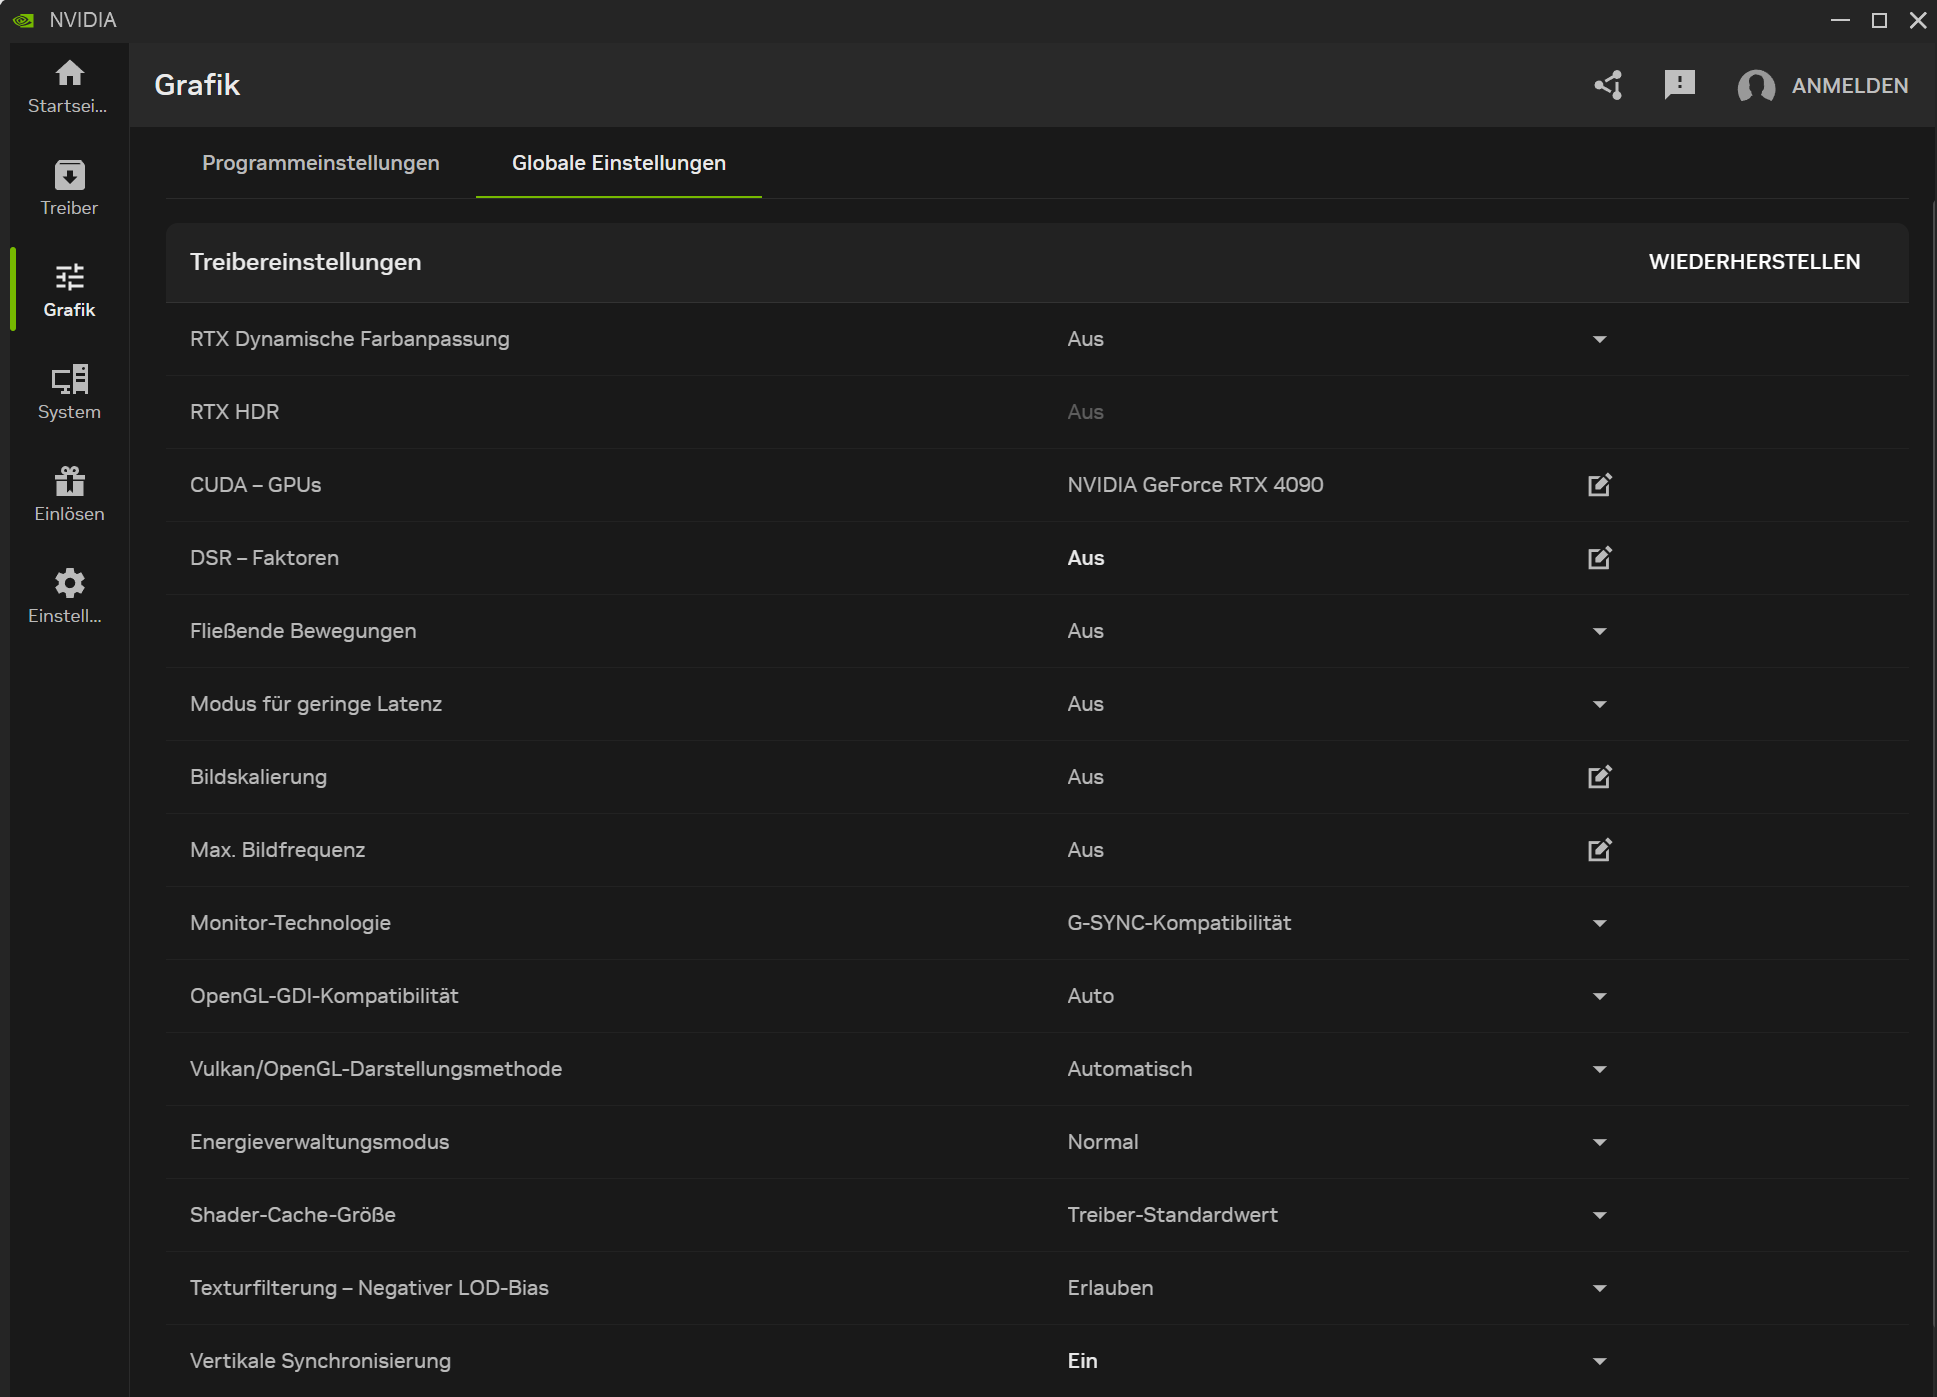Open the Einlösen gift section
1937x1397 pixels.
[69, 494]
